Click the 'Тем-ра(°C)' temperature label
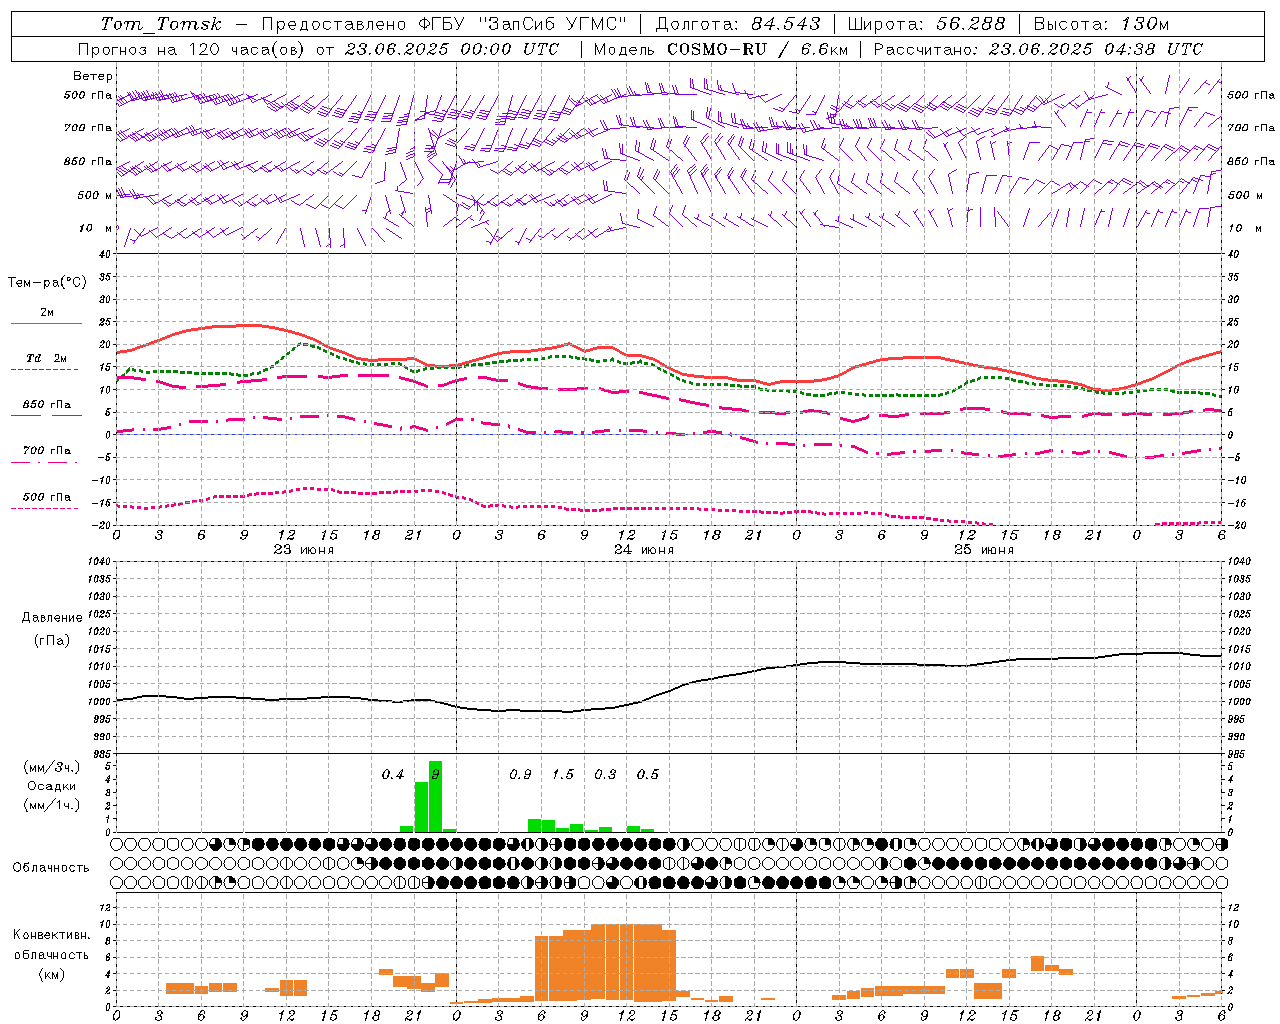 [47, 283]
